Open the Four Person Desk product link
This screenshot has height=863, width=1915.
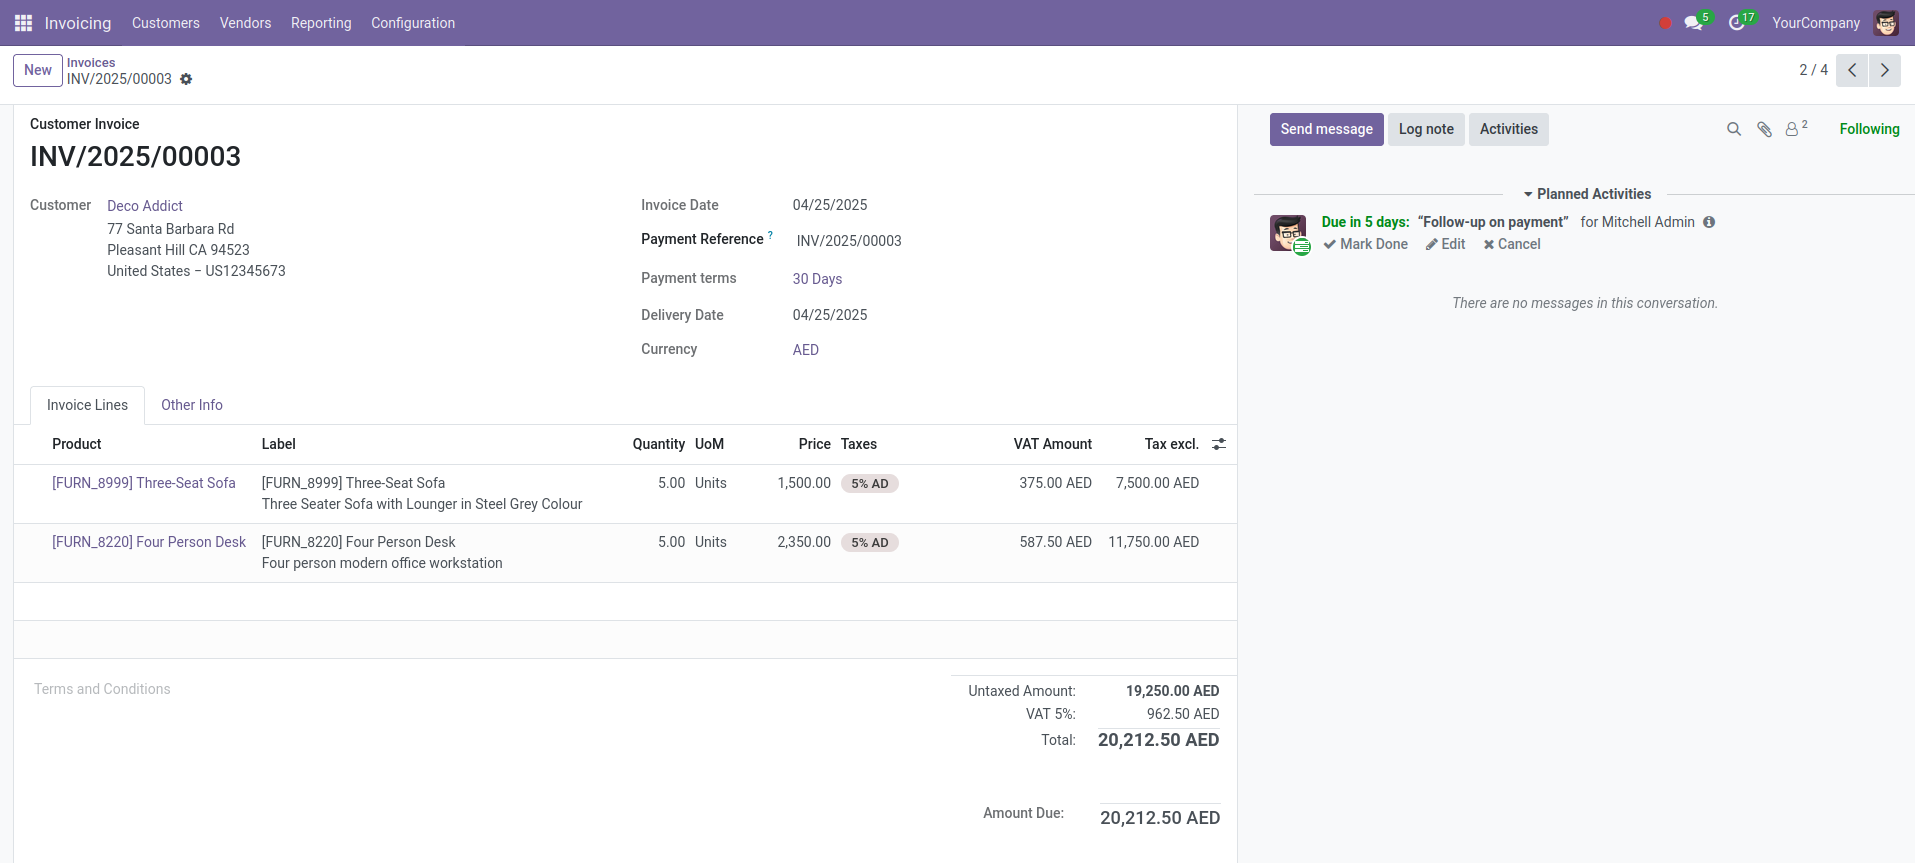click(149, 542)
